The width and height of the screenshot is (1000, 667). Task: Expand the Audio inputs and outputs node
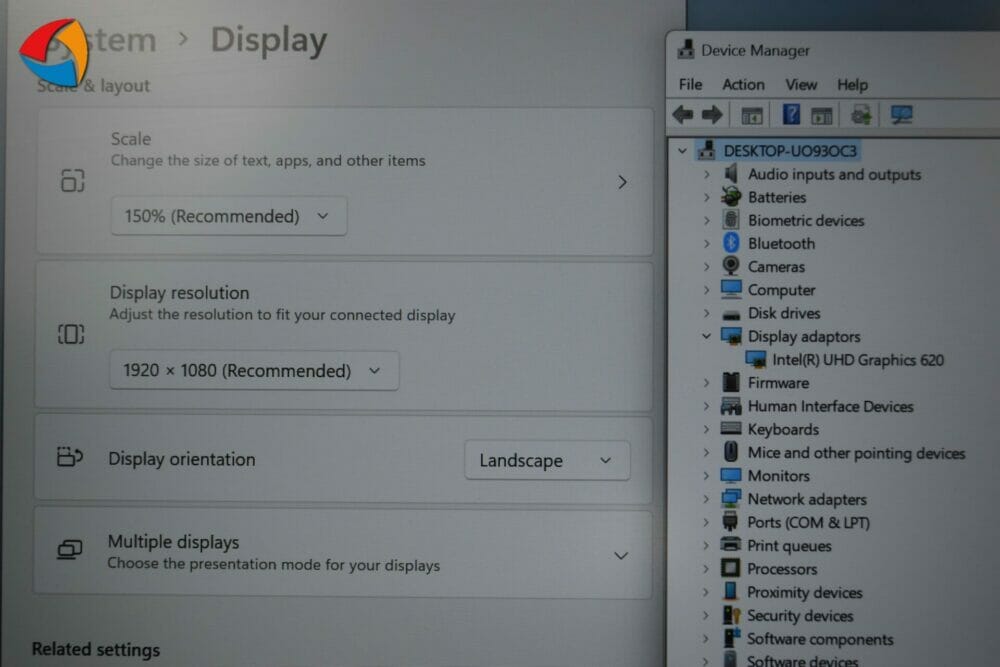tap(707, 174)
